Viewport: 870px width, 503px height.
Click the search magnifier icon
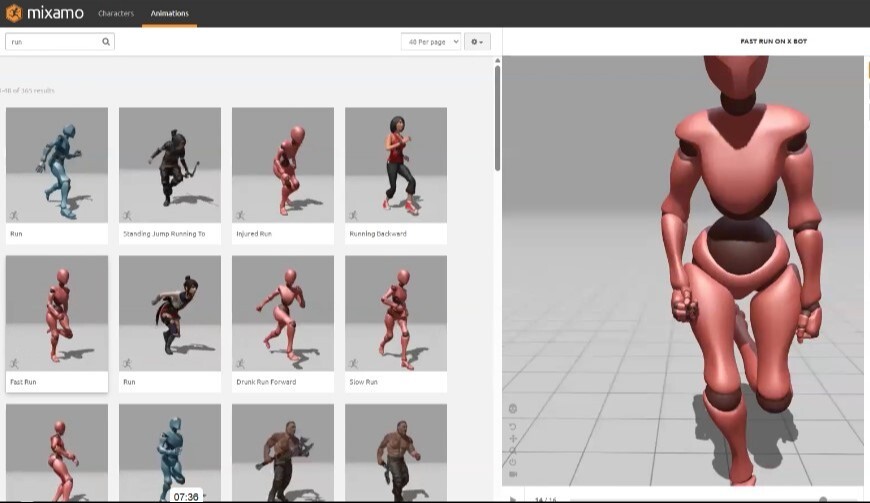(106, 42)
